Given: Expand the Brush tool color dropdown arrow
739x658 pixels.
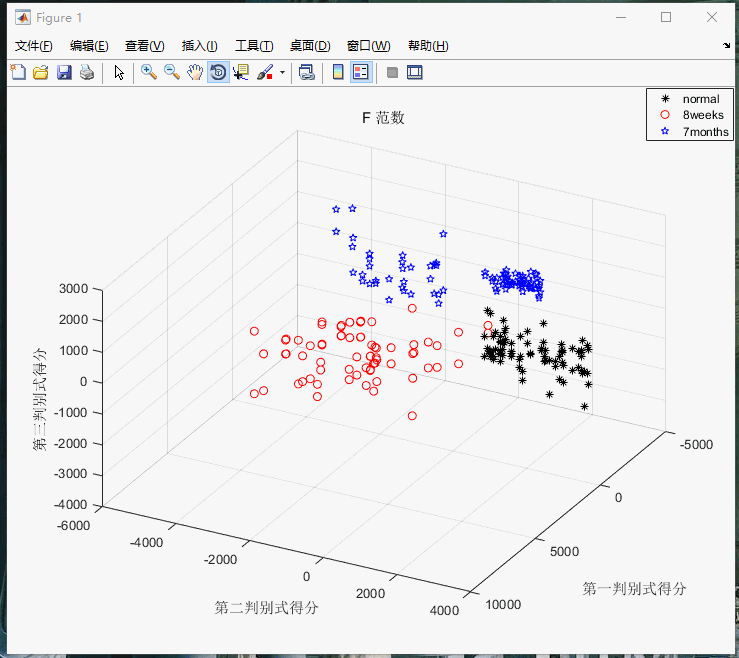Looking at the screenshot, I should 282,73.
